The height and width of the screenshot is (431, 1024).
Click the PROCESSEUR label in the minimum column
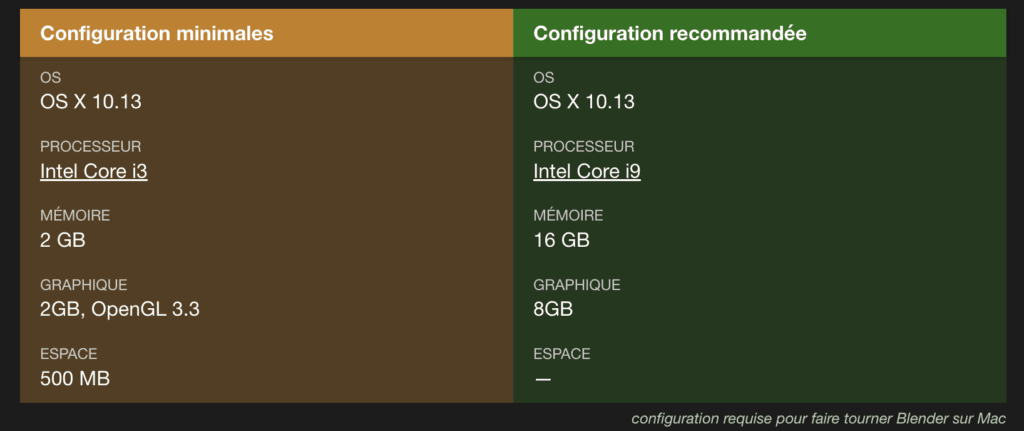pyautogui.click(x=90, y=146)
